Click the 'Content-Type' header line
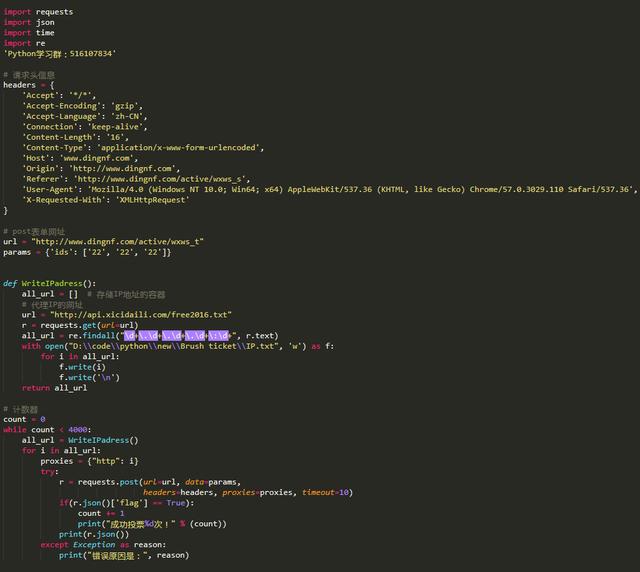 [x=143, y=148]
